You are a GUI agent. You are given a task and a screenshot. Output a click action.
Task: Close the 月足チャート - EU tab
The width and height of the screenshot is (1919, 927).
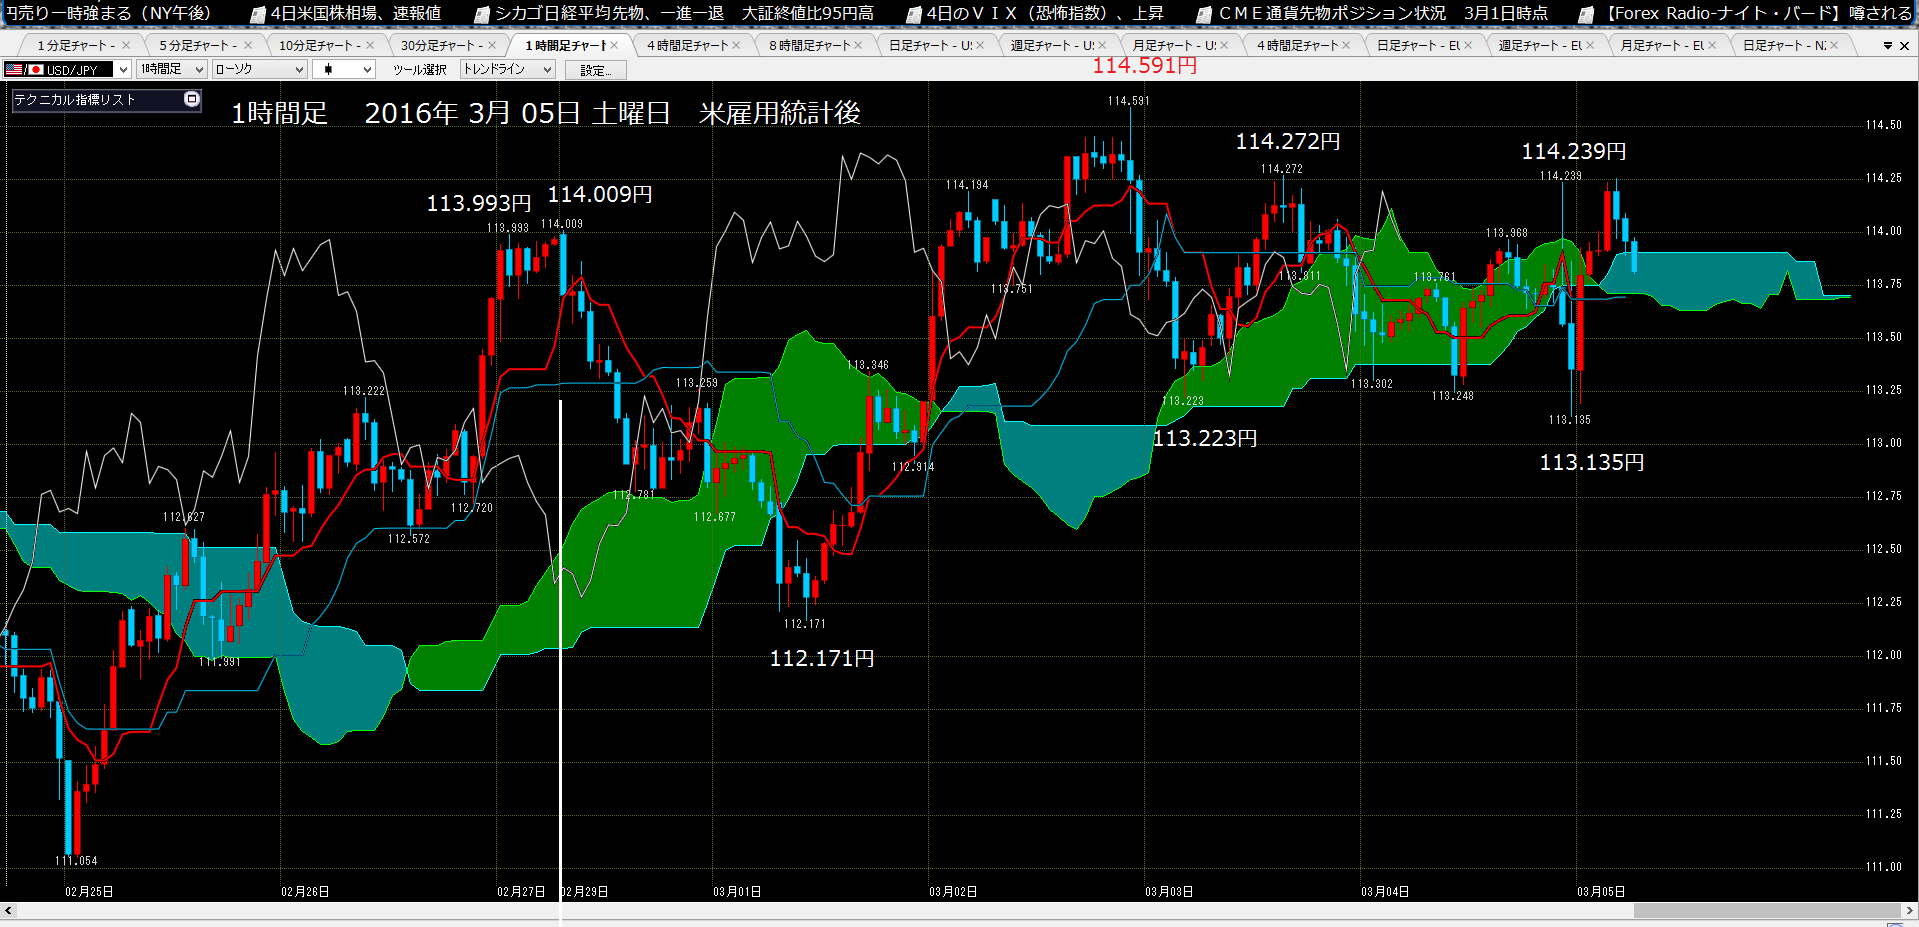tap(1712, 46)
